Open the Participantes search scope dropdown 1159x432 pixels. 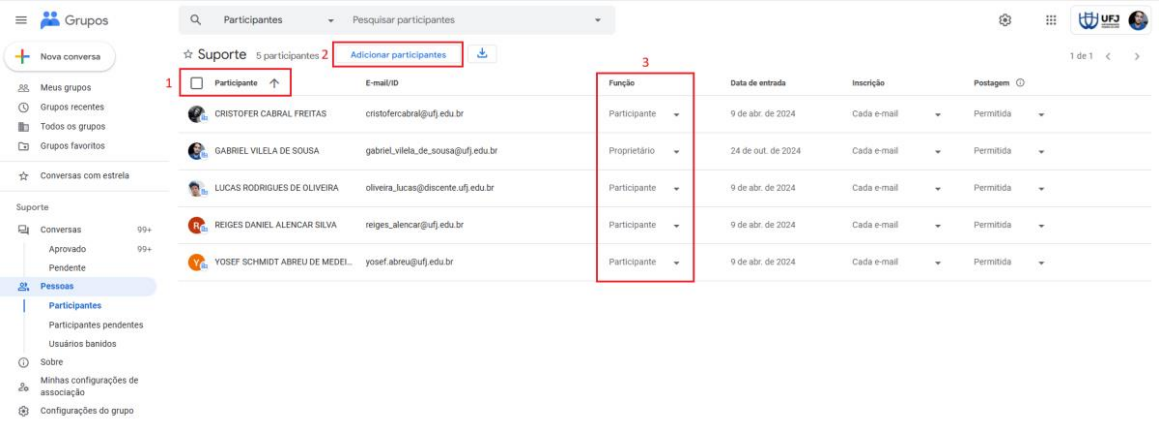tap(279, 20)
